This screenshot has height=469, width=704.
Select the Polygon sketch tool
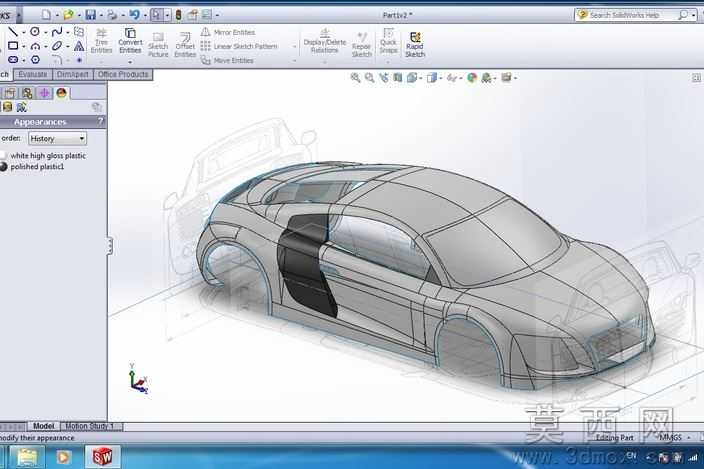(35, 59)
